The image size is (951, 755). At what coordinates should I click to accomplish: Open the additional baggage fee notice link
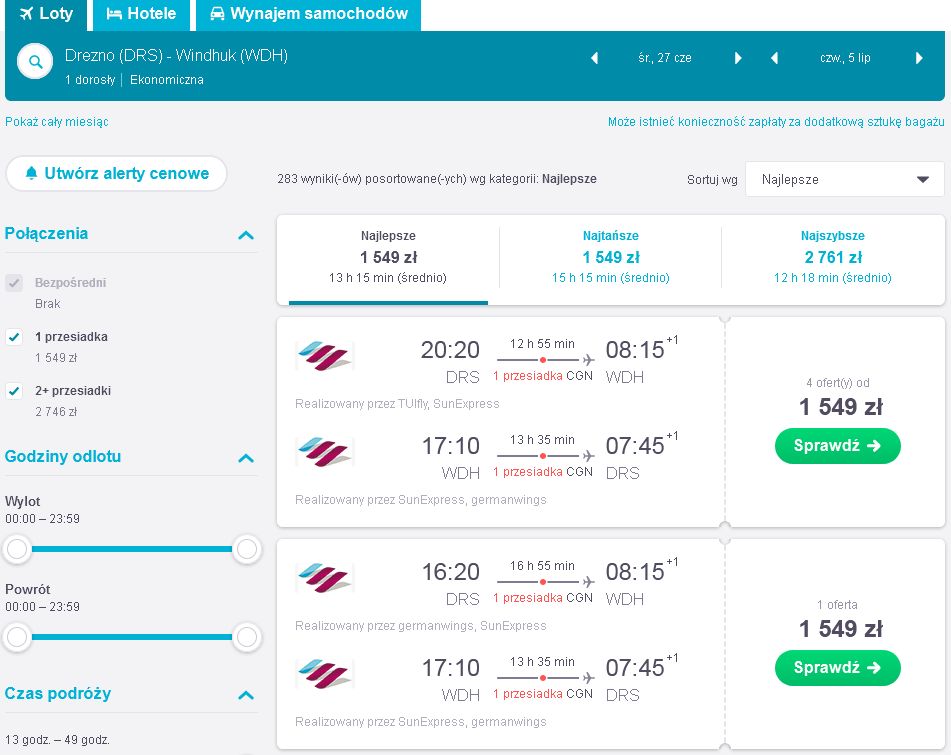tap(776, 122)
